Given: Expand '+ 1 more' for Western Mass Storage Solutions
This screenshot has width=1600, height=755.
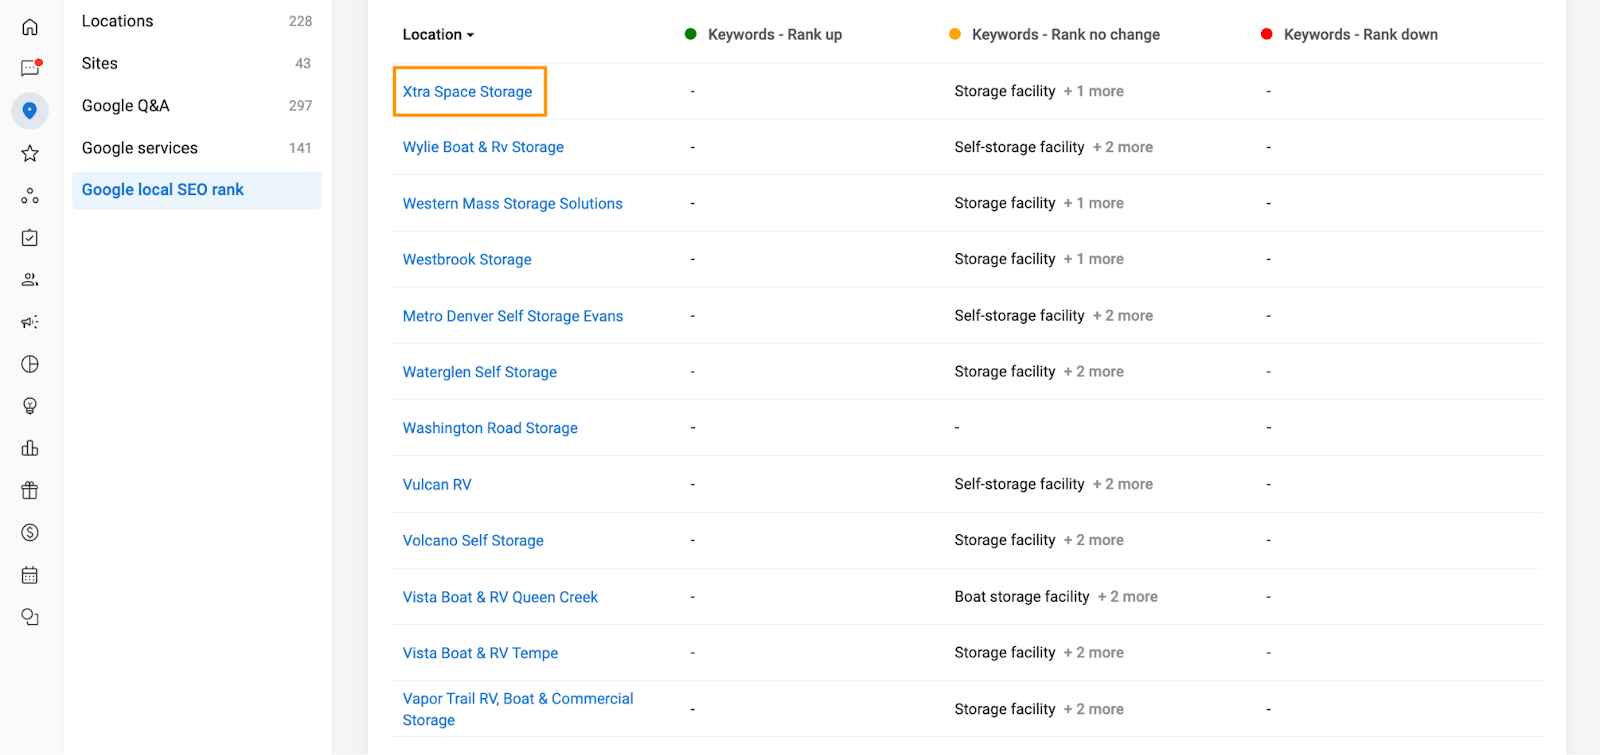Looking at the screenshot, I should point(1093,203).
